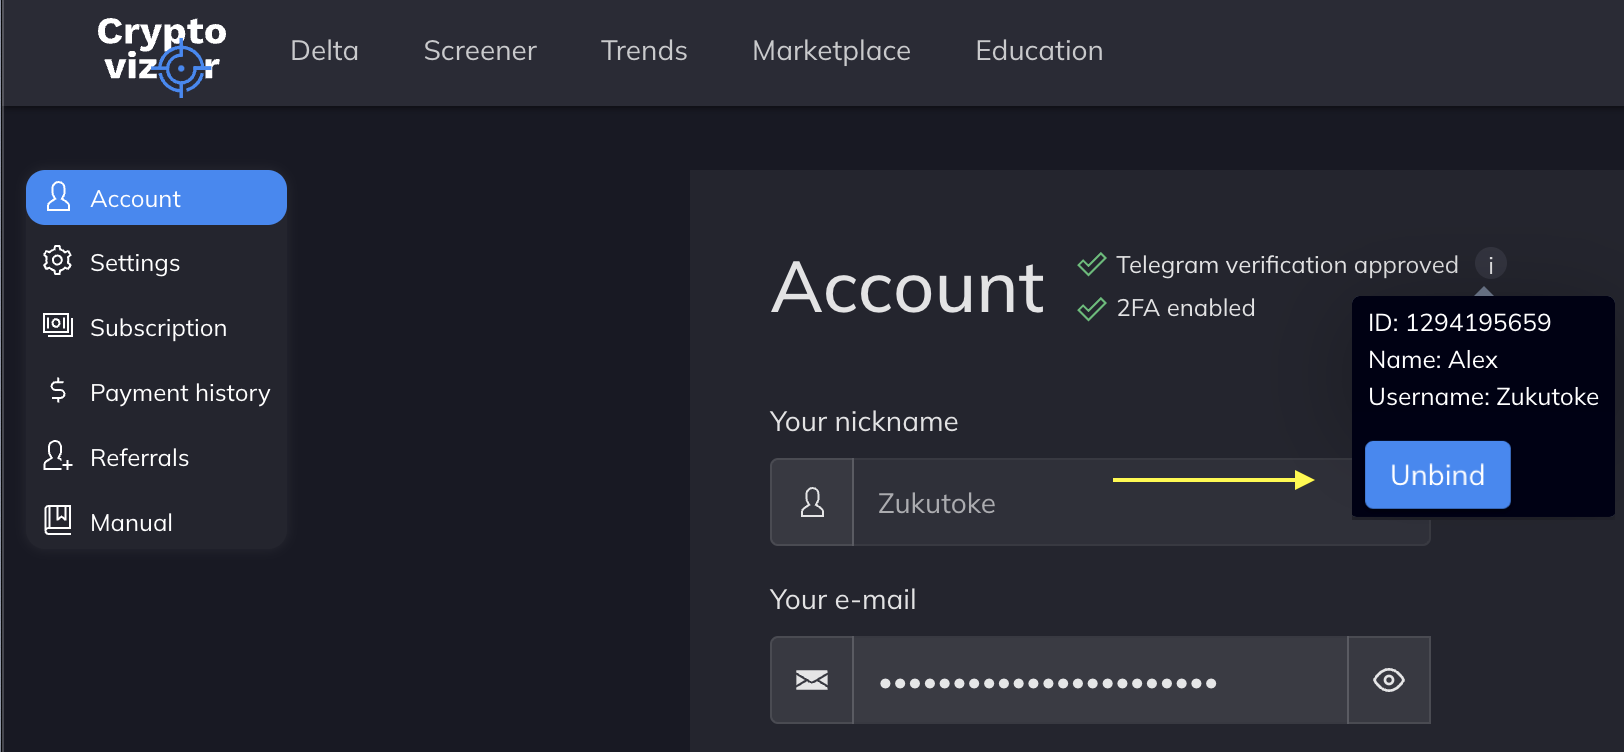Click the Payment history dollar icon

pyautogui.click(x=58, y=391)
